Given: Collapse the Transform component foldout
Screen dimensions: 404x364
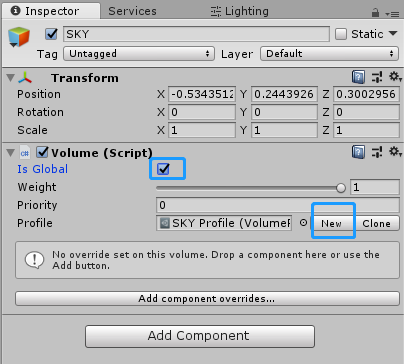Looking at the screenshot, I should (x=11, y=78).
